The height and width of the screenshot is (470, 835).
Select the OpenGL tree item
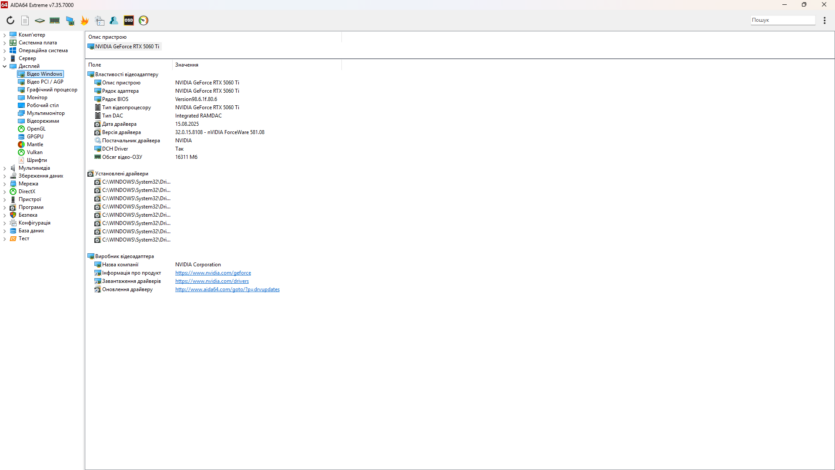[36, 129]
